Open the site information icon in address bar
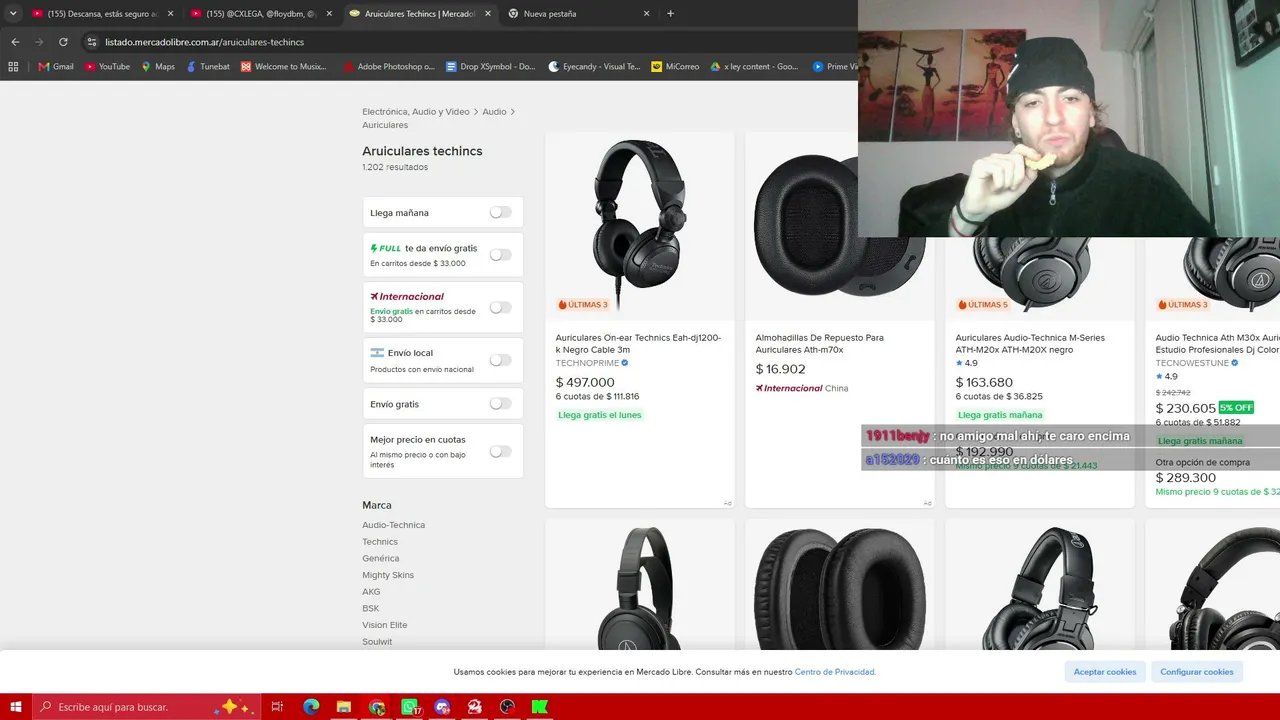Screen dimensions: 1280x720 [92, 42]
